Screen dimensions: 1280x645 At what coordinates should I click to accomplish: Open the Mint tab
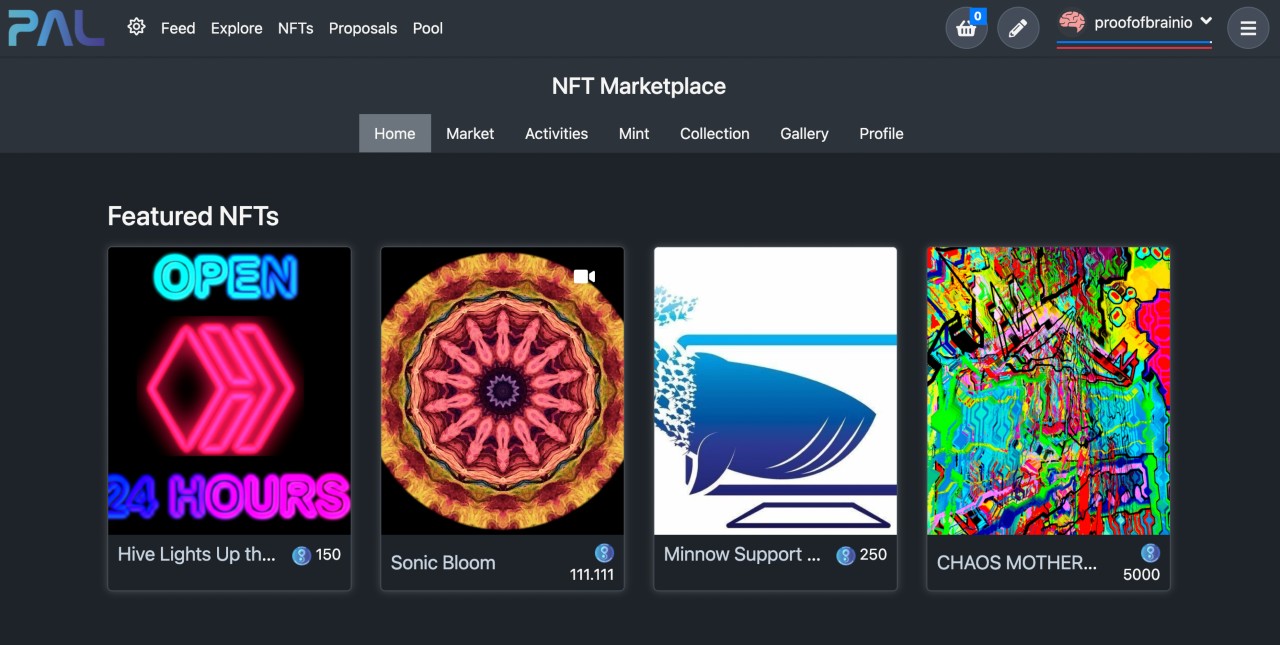[634, 133]
